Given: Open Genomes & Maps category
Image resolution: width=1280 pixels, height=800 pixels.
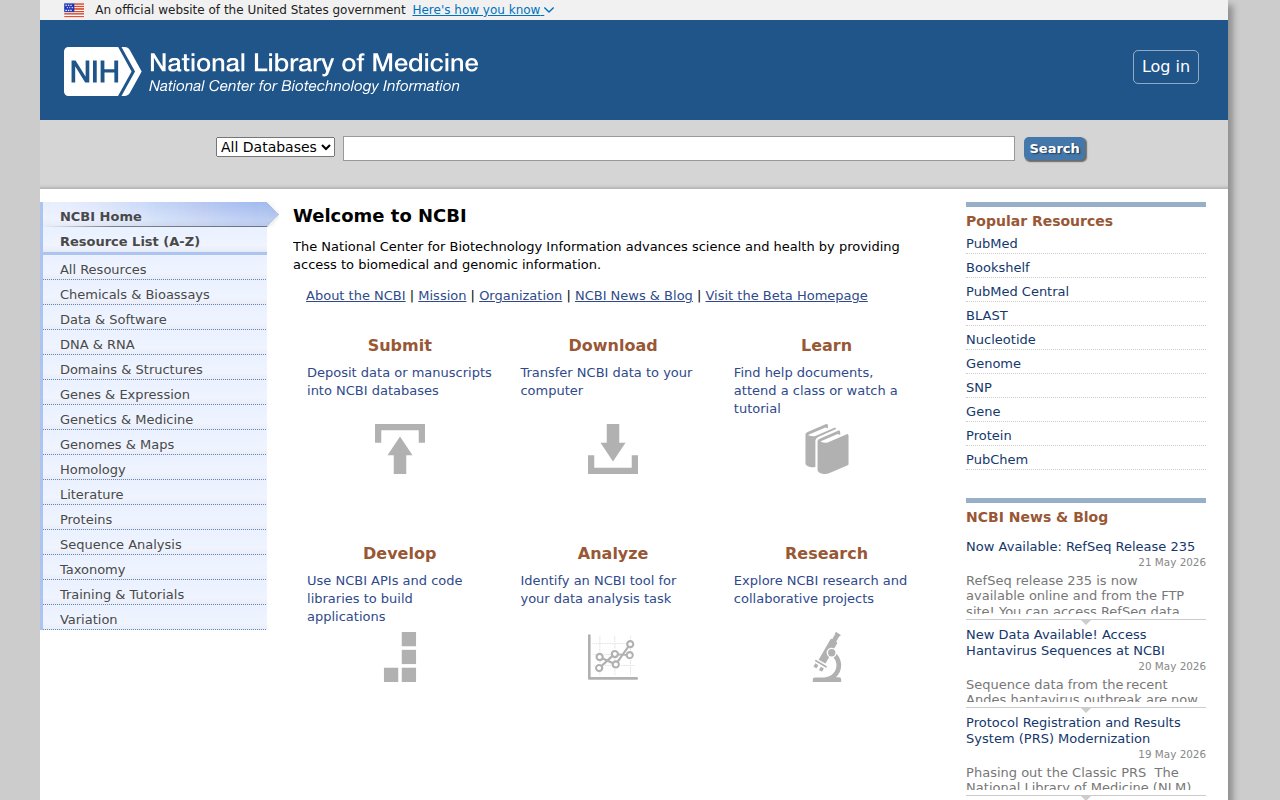Looking at the screenshot, I should coord(155,444).
